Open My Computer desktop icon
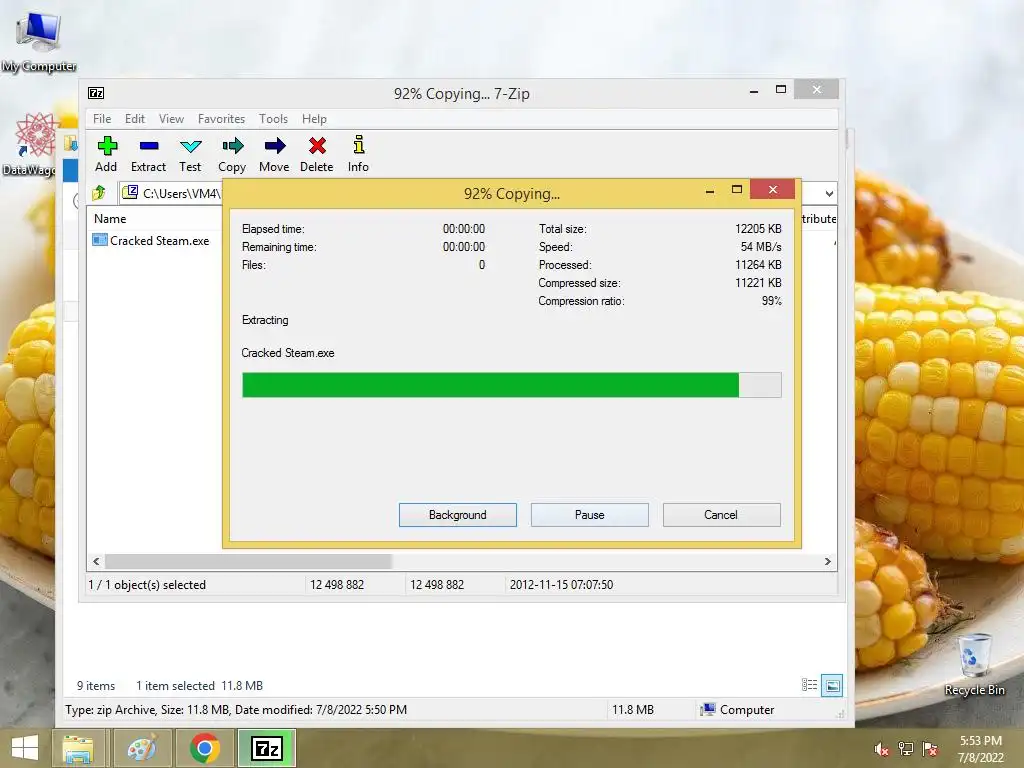This screenshot has width=1024, height=768. point(39,40)
